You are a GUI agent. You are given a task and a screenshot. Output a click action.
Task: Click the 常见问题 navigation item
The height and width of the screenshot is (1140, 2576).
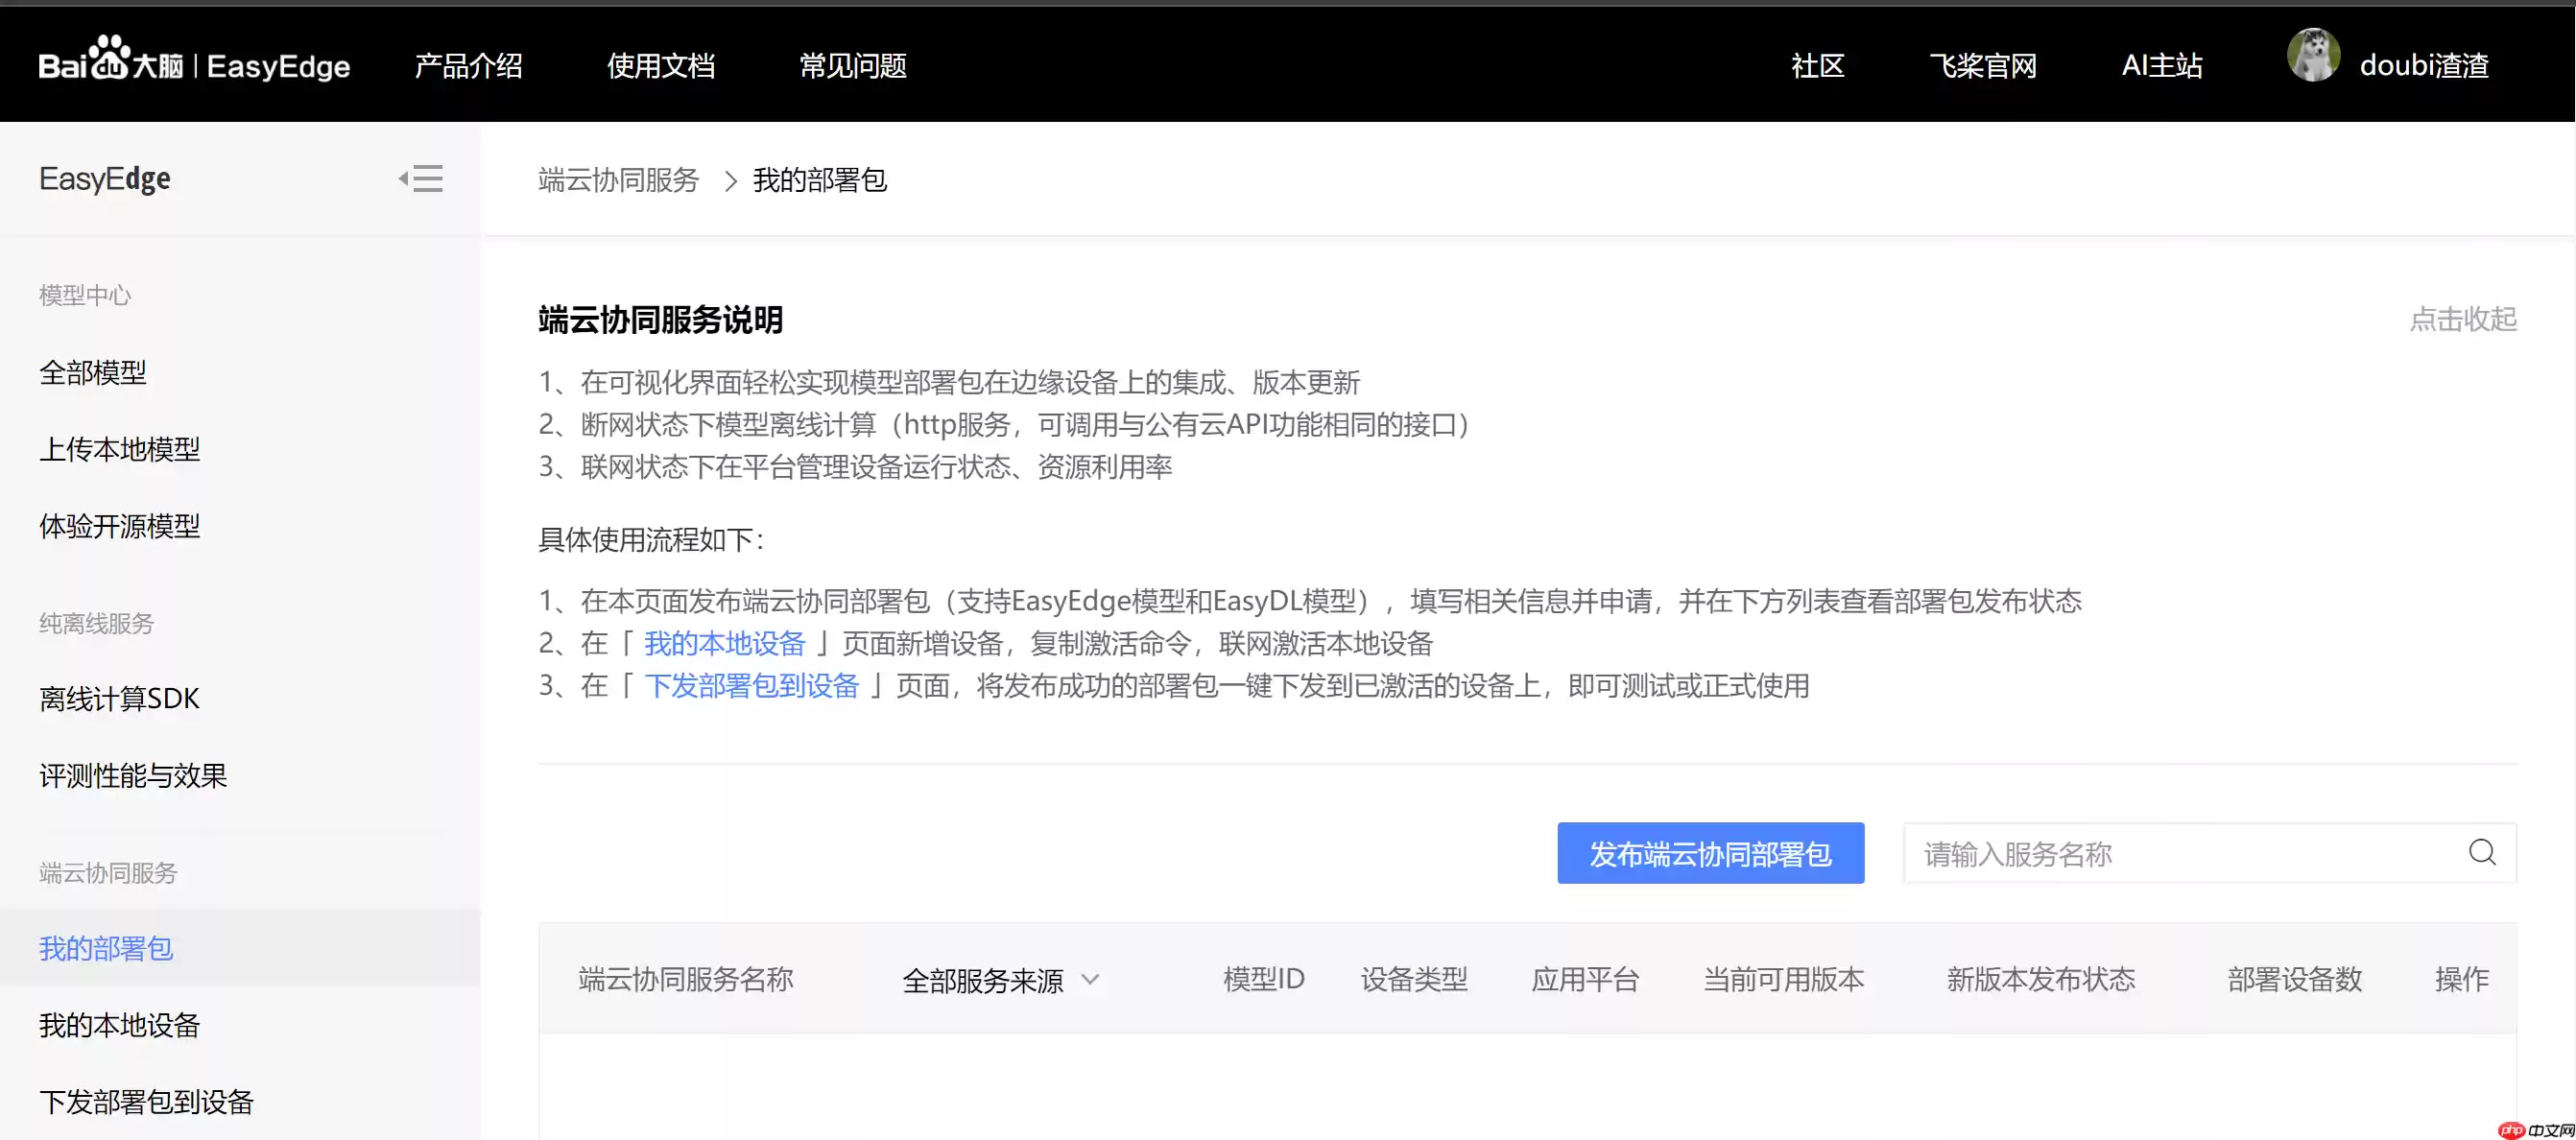tap(851, 65)
